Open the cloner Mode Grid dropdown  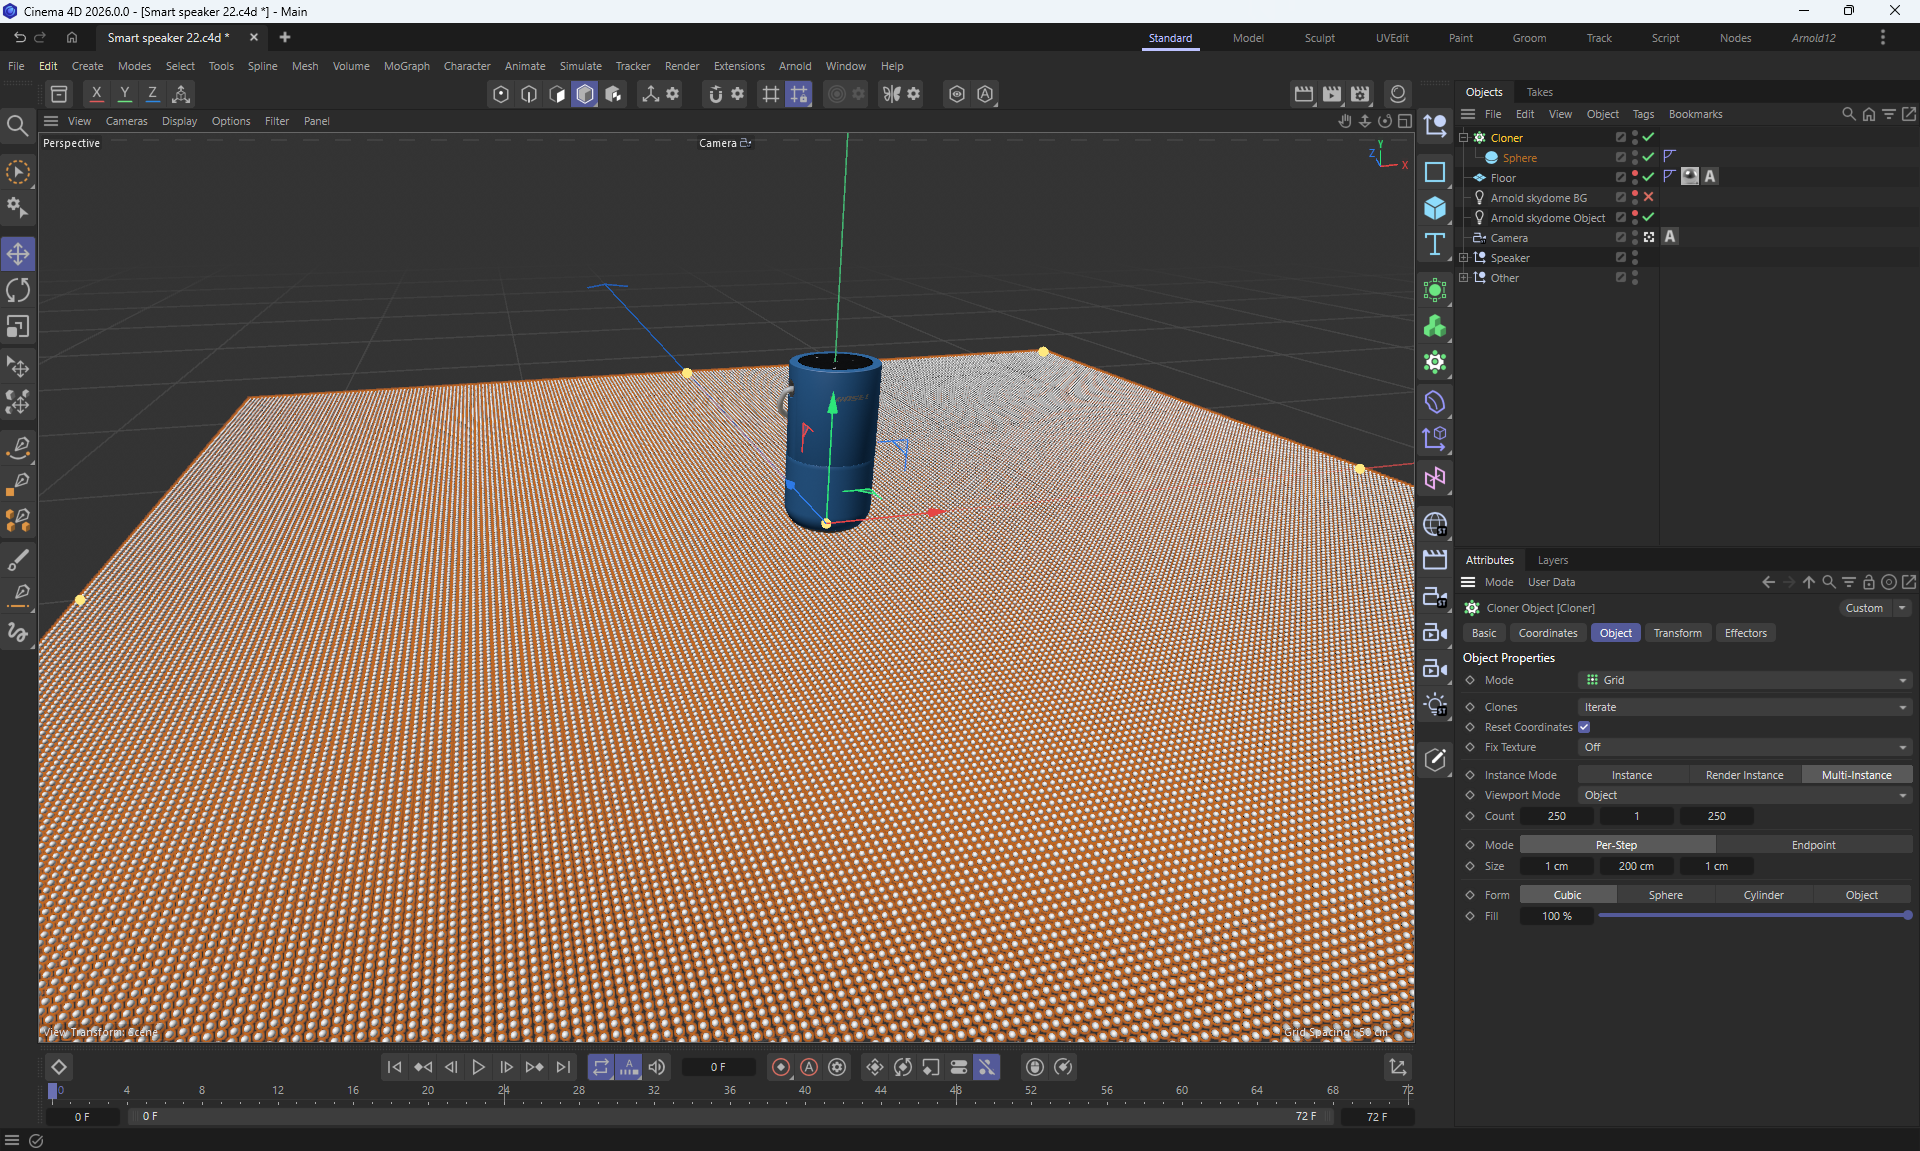1744,680
